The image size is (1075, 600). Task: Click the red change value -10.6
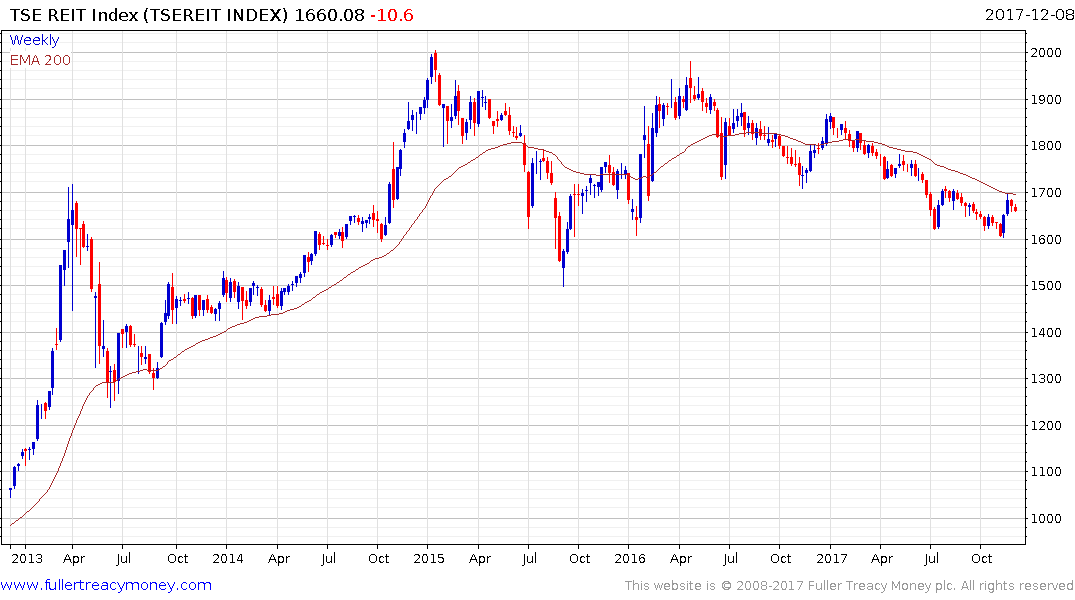[x=391, y=15]
